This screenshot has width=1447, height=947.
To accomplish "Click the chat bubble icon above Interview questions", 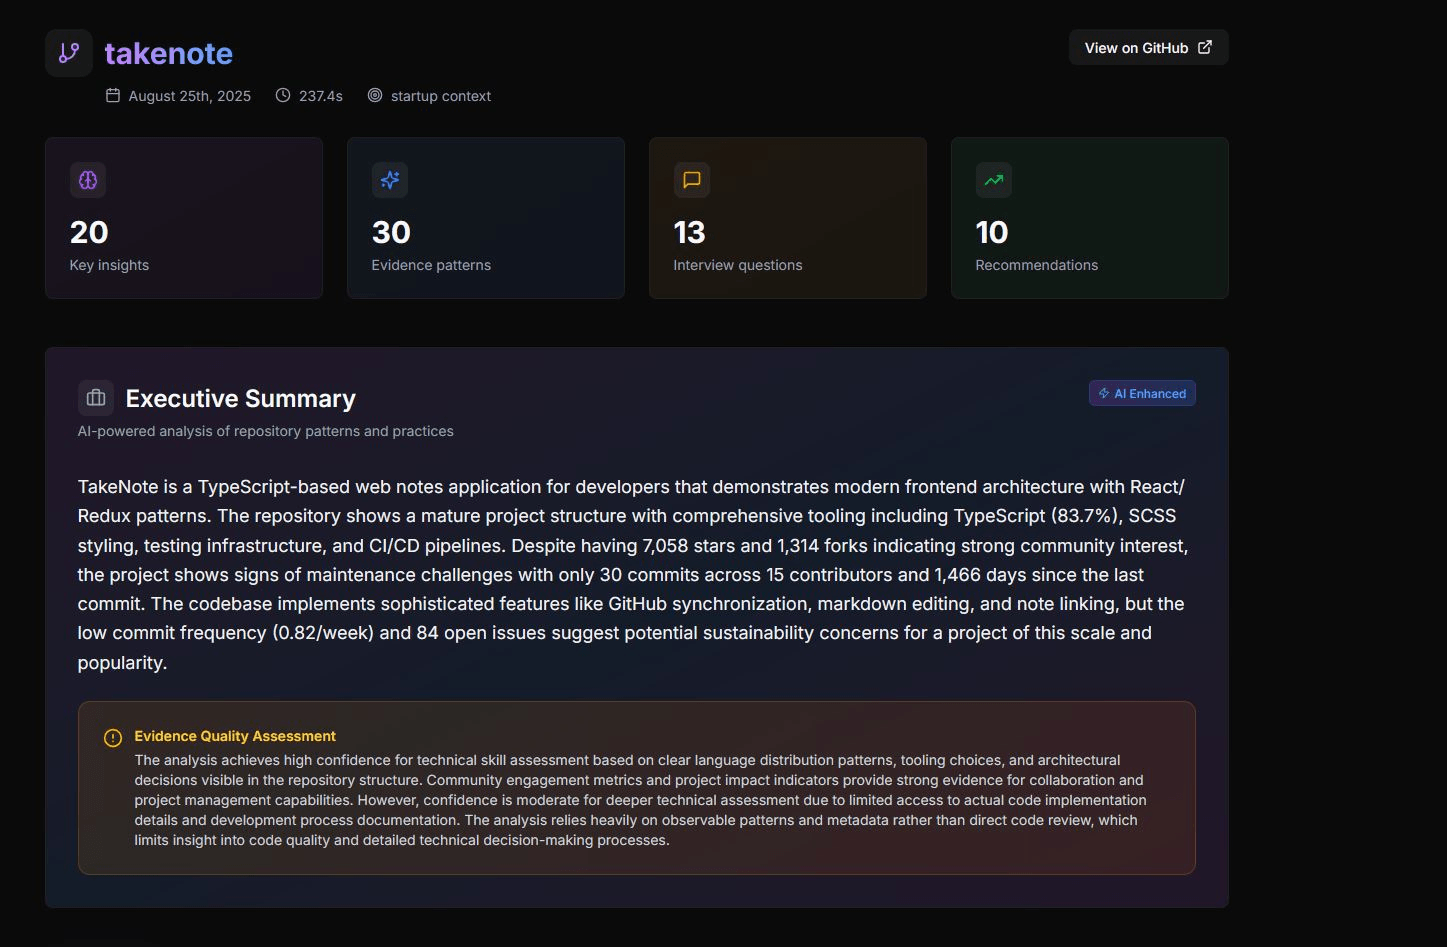I will (692, 180).
